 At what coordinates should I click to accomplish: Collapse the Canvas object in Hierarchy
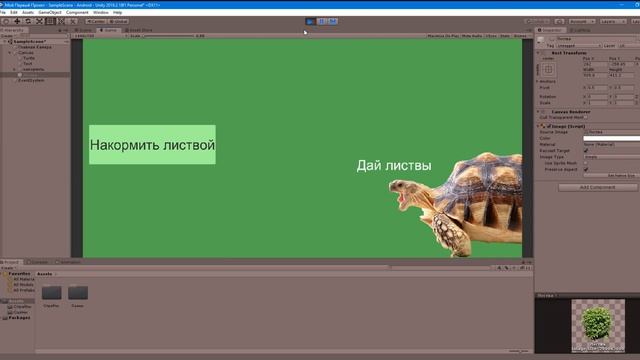point(10,53)
